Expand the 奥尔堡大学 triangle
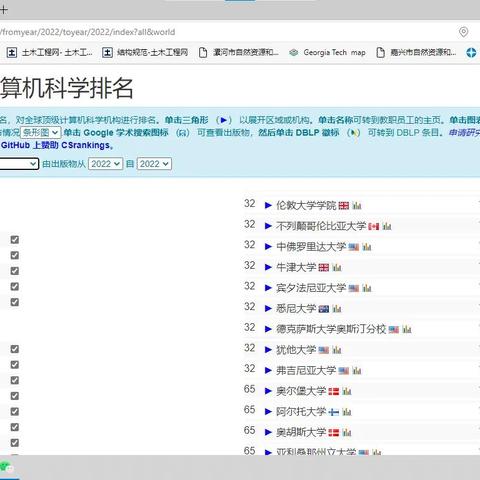Image resolution: width=480 pixels, height=480 pixels. coord(268,391)
